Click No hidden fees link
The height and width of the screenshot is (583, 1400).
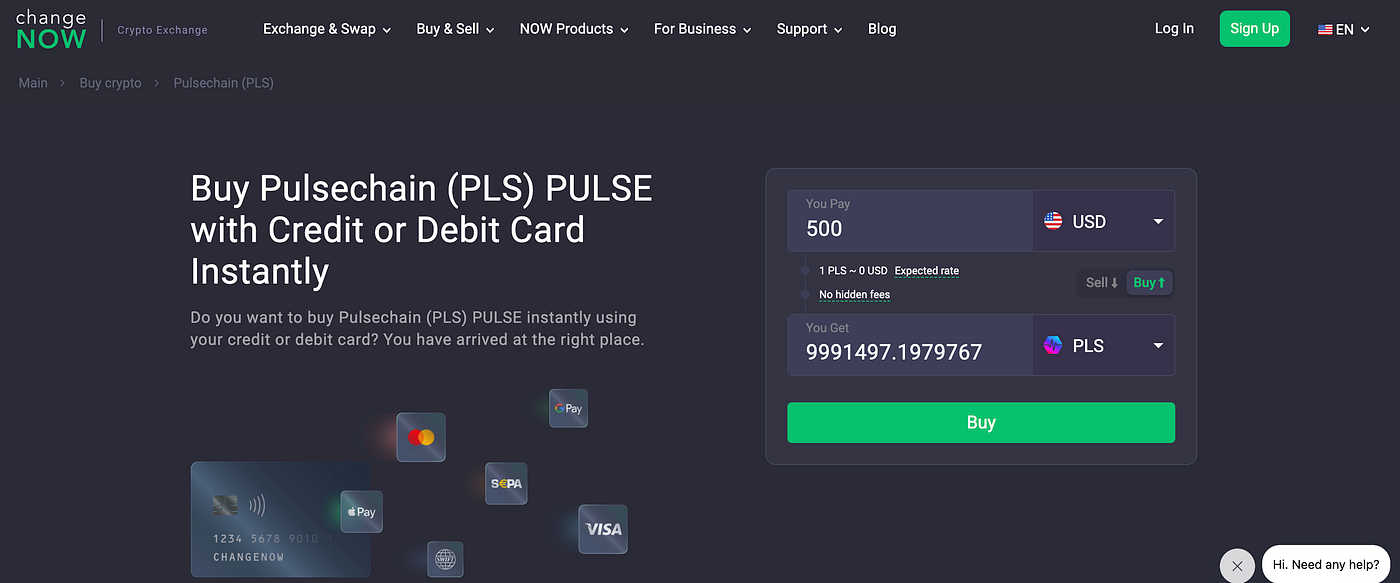click(854, 295)
